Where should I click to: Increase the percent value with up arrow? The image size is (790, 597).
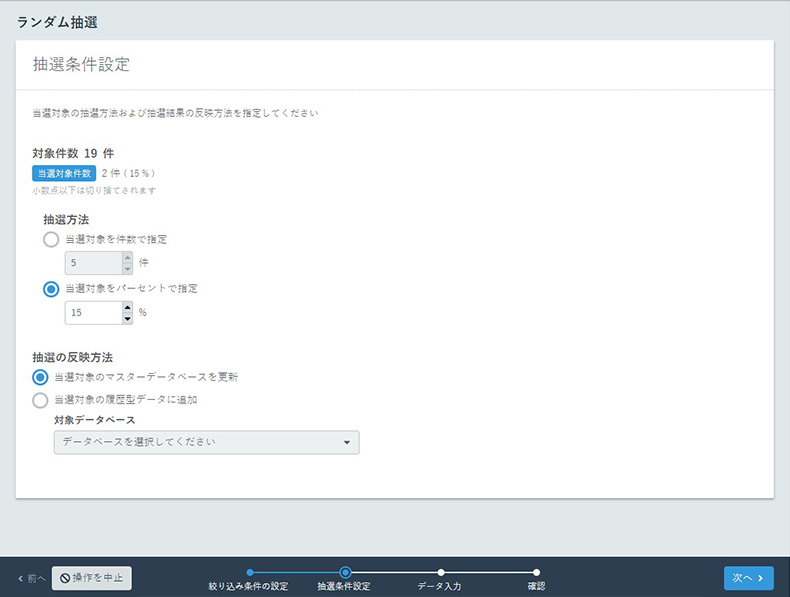coord(127,307)
